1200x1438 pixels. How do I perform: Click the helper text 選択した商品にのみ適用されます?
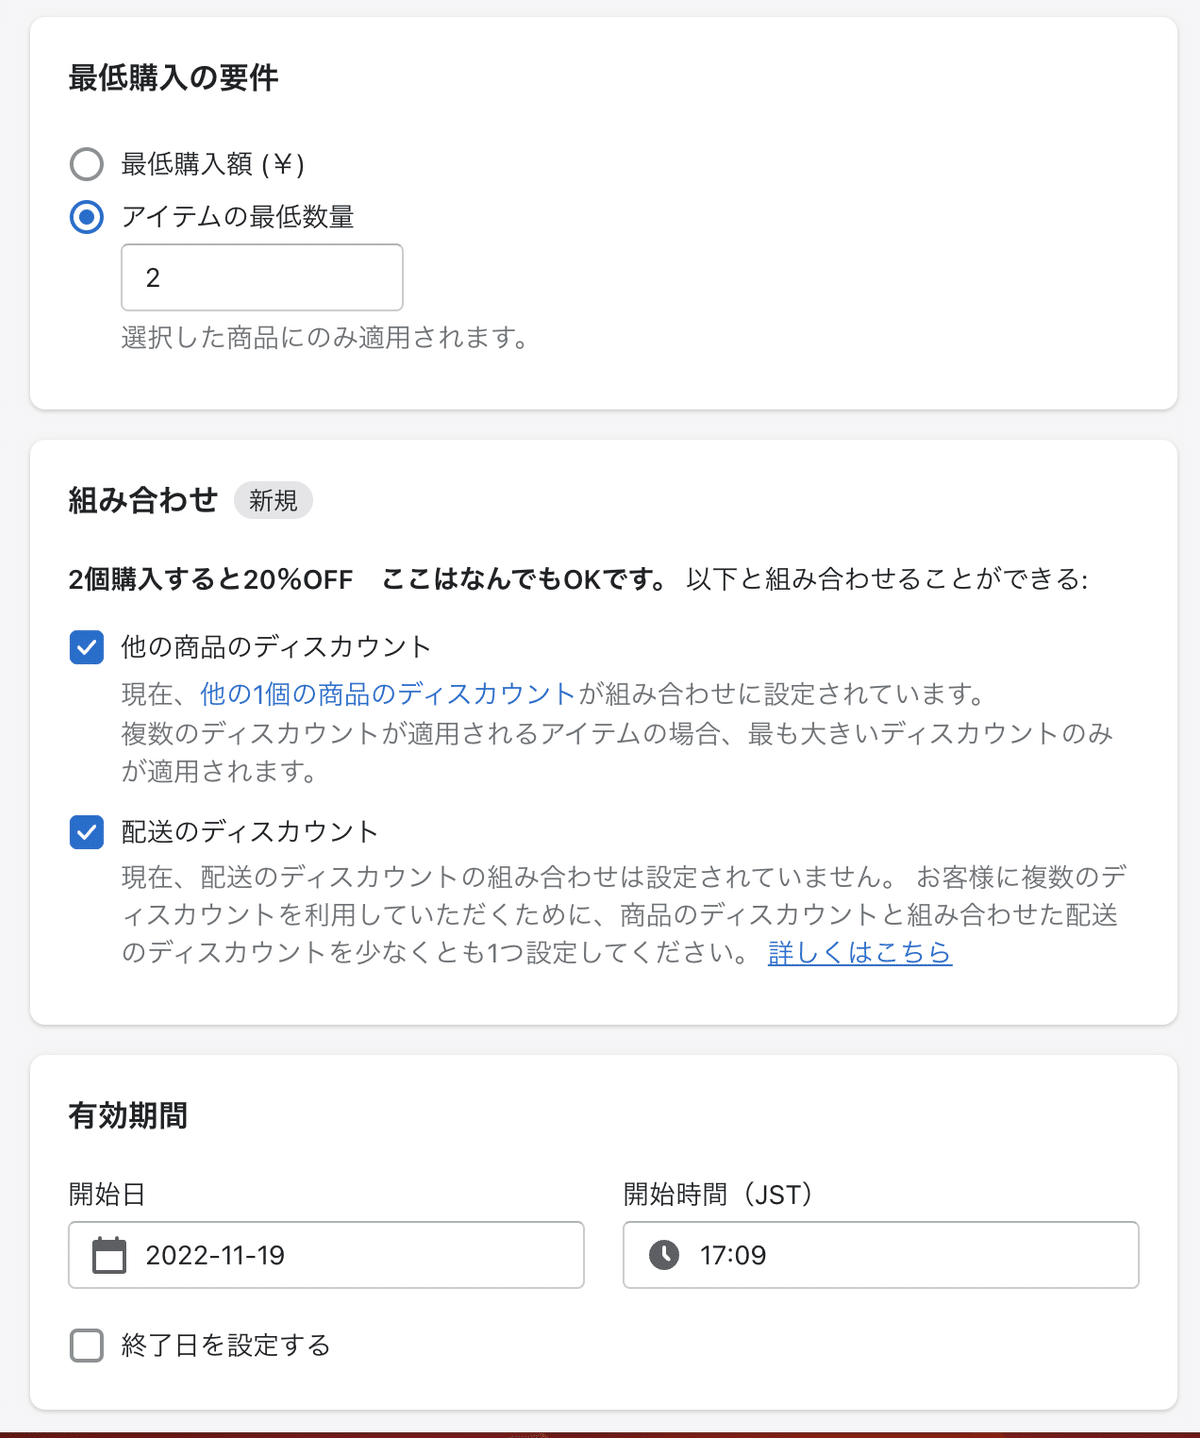click(x=325, y=338)
